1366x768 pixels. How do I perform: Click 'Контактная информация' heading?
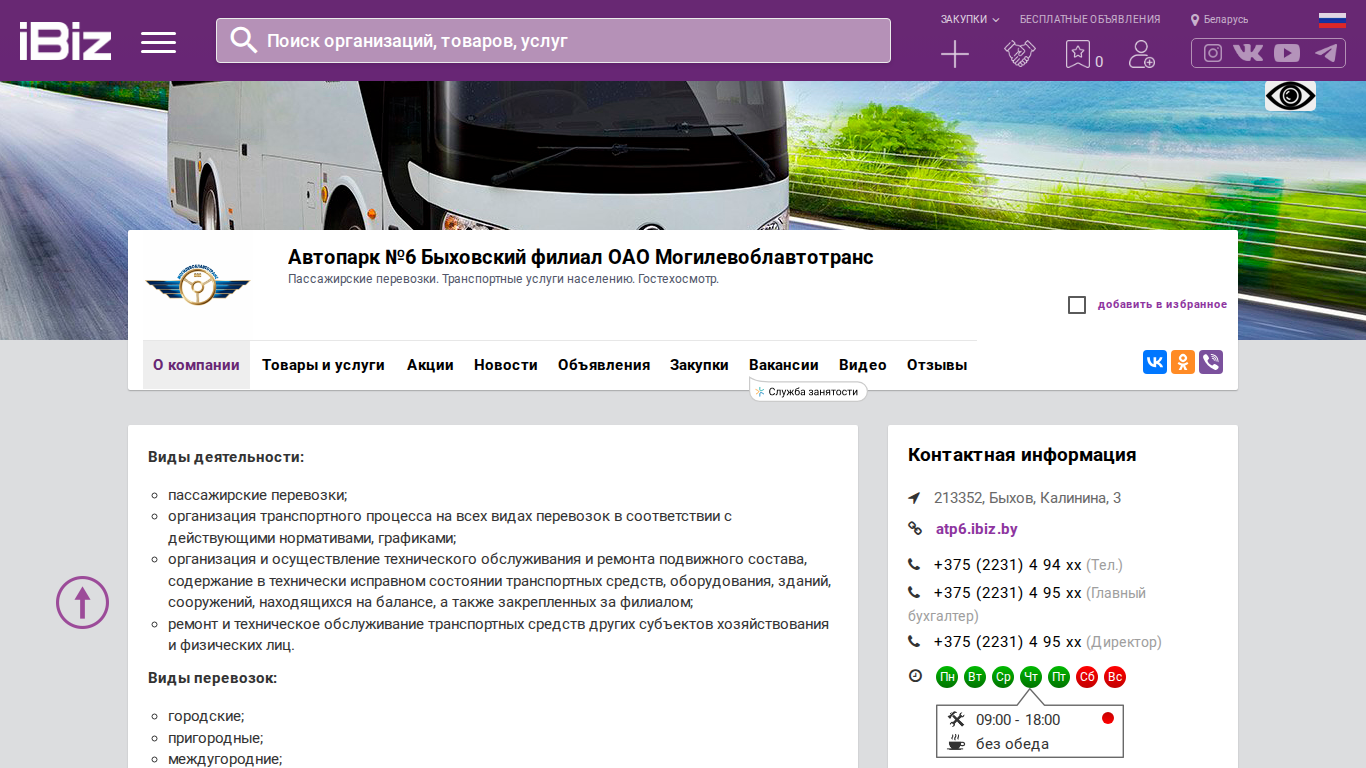(x=1022, y=455)
